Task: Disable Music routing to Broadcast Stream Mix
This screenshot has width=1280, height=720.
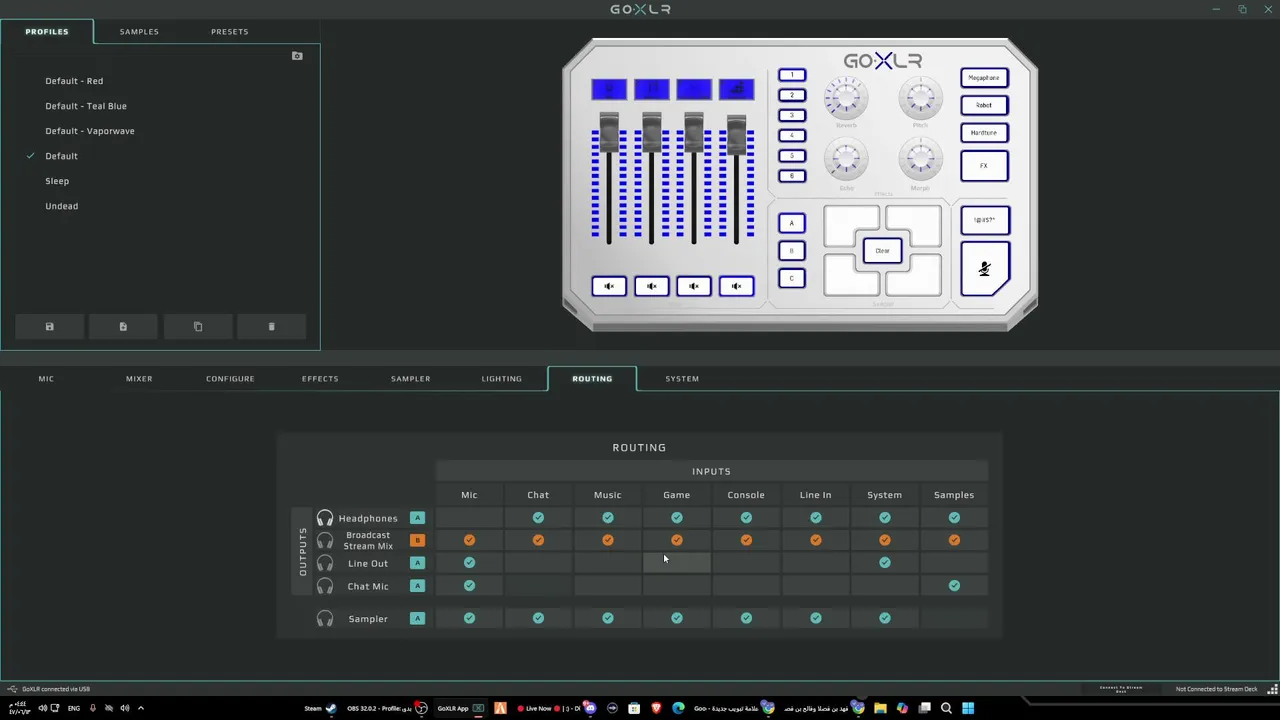Action: 607,540
